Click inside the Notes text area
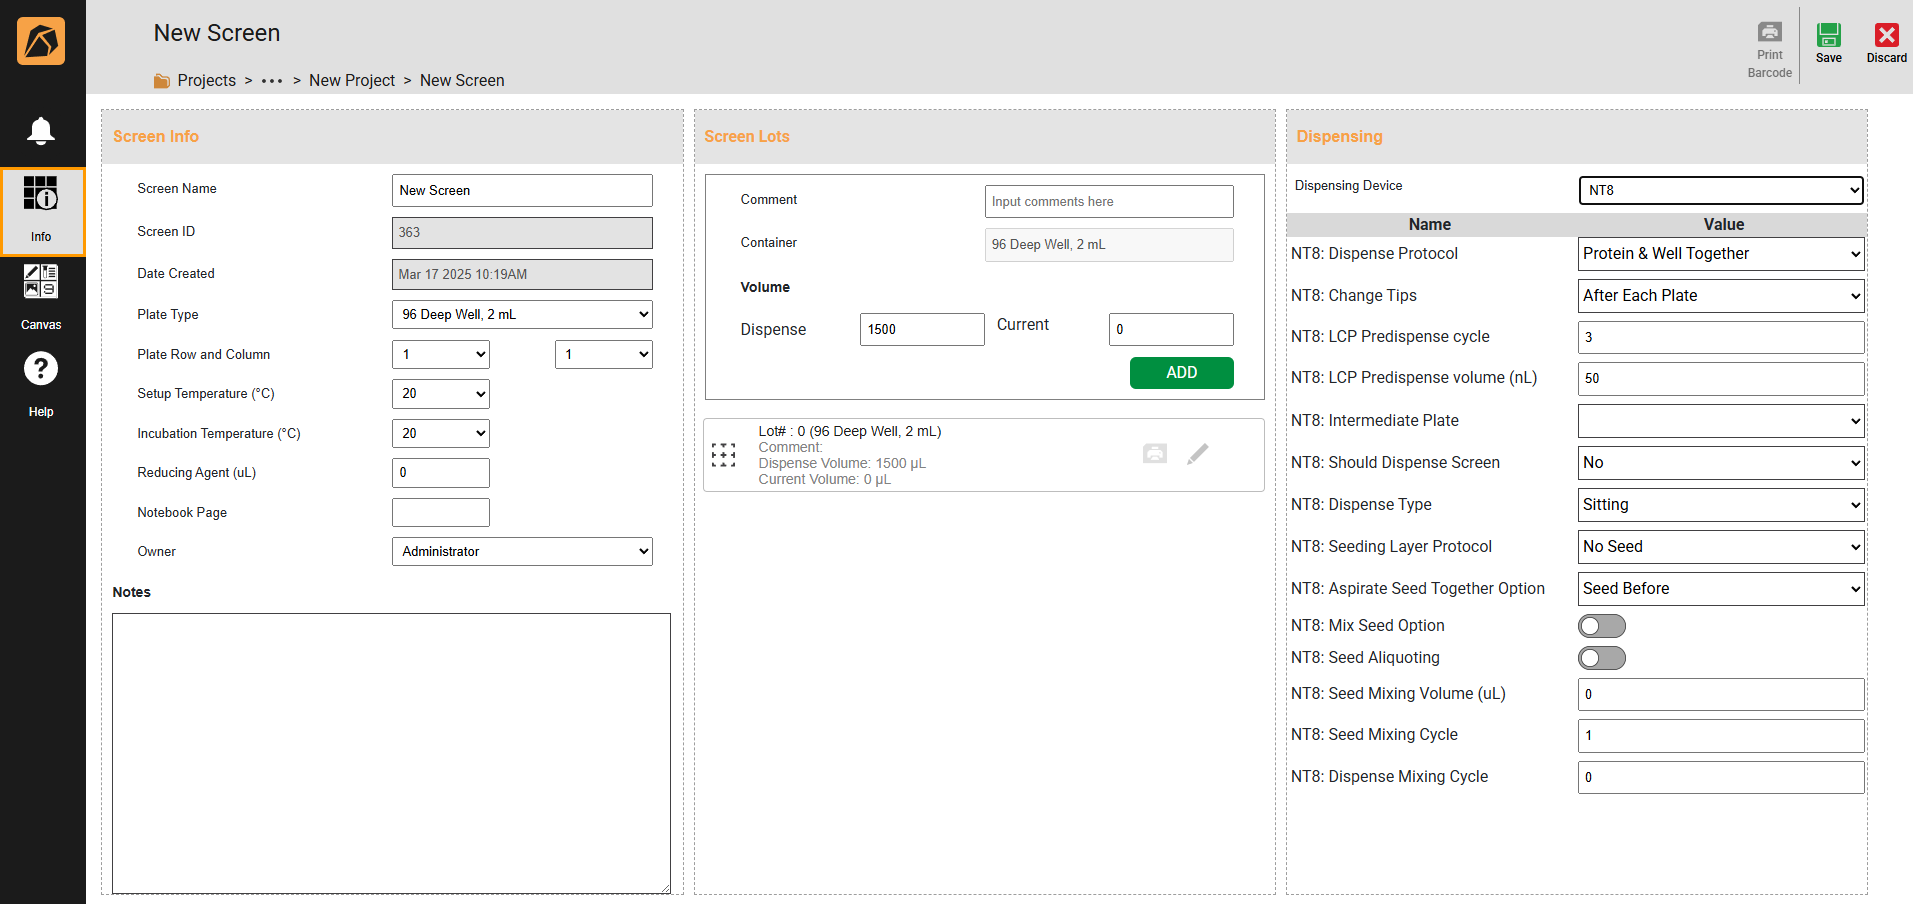 (391, 753)
